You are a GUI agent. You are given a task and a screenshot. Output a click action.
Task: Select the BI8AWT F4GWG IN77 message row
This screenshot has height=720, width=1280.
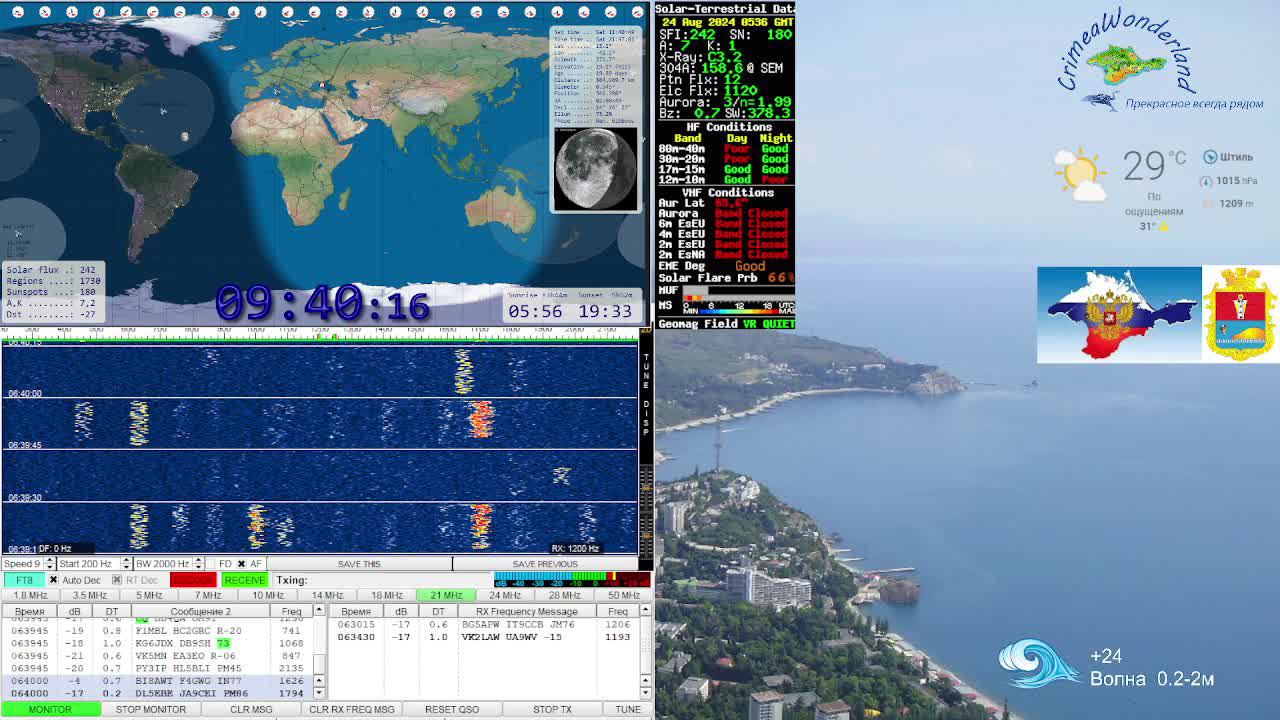158,681
